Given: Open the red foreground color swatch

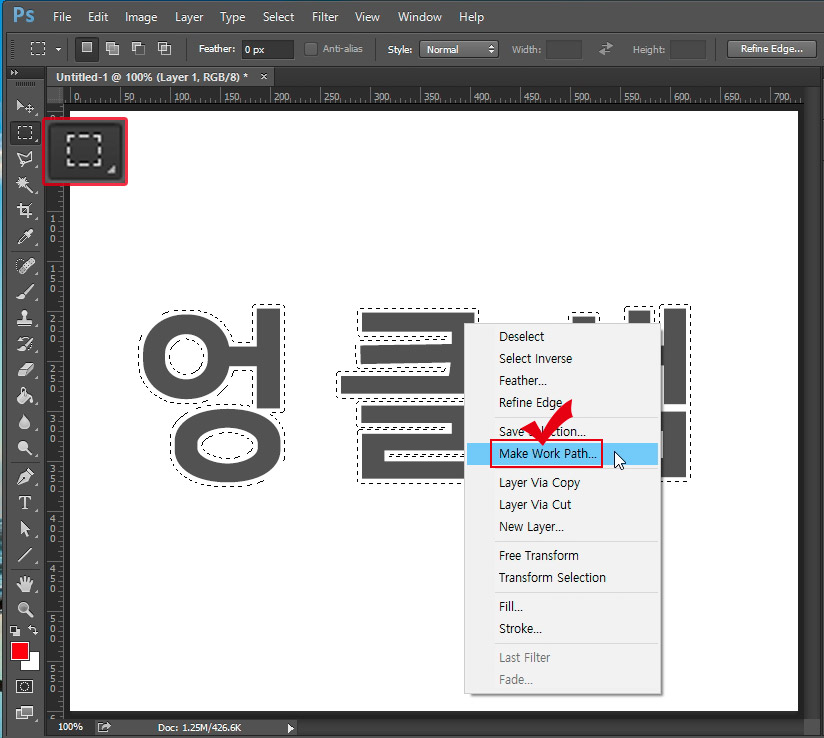Looking at the screenshot, I should pos(18,652).
